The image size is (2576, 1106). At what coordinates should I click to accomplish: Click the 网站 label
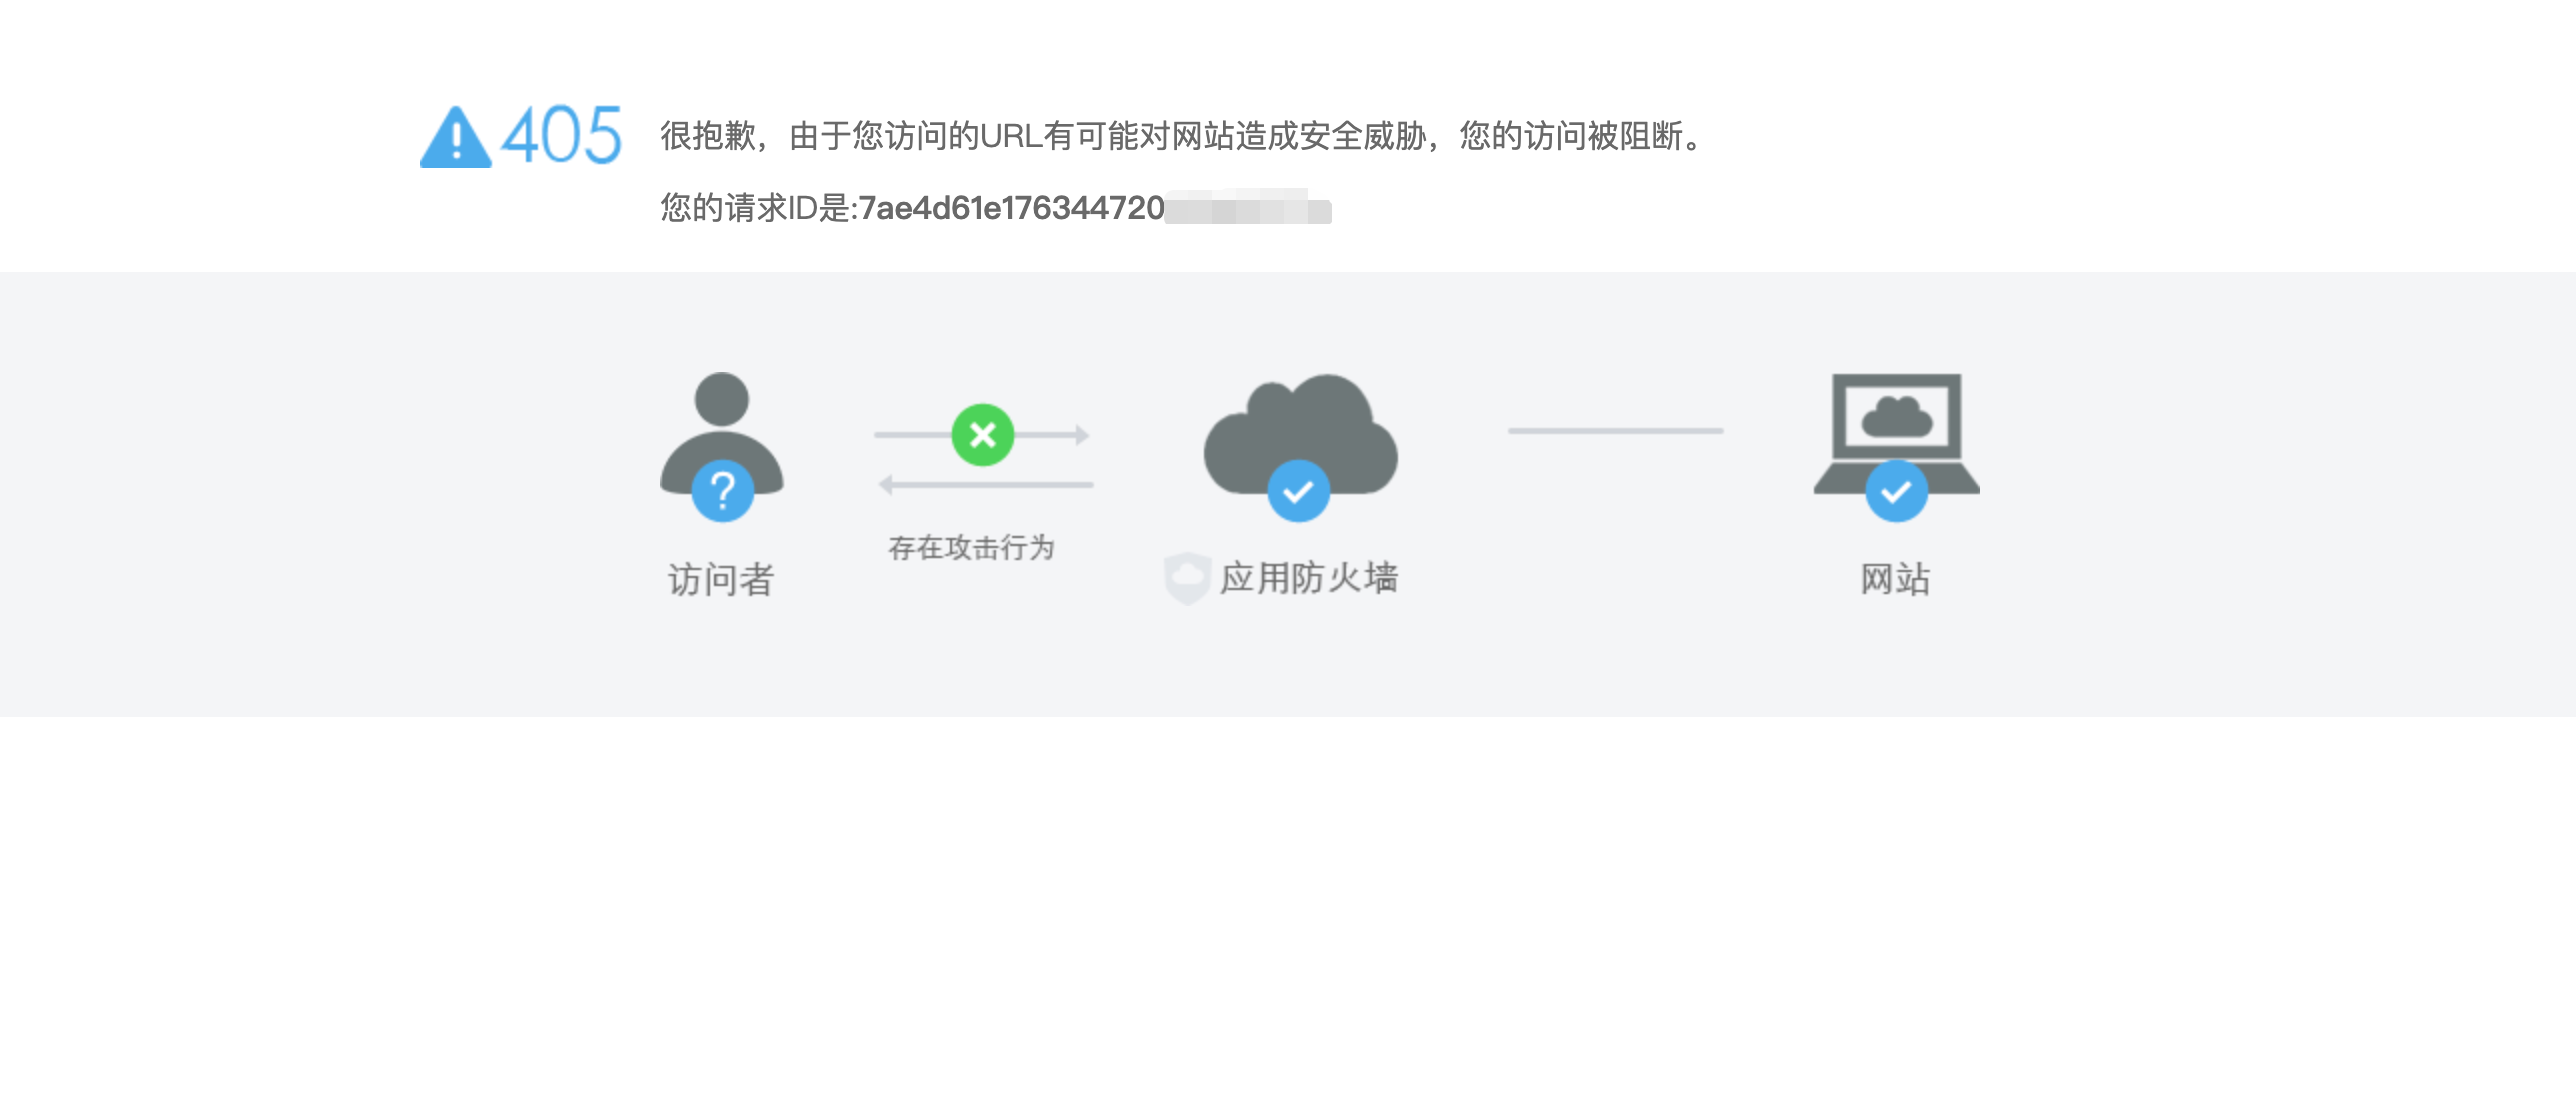click(x=1895, y=579)
